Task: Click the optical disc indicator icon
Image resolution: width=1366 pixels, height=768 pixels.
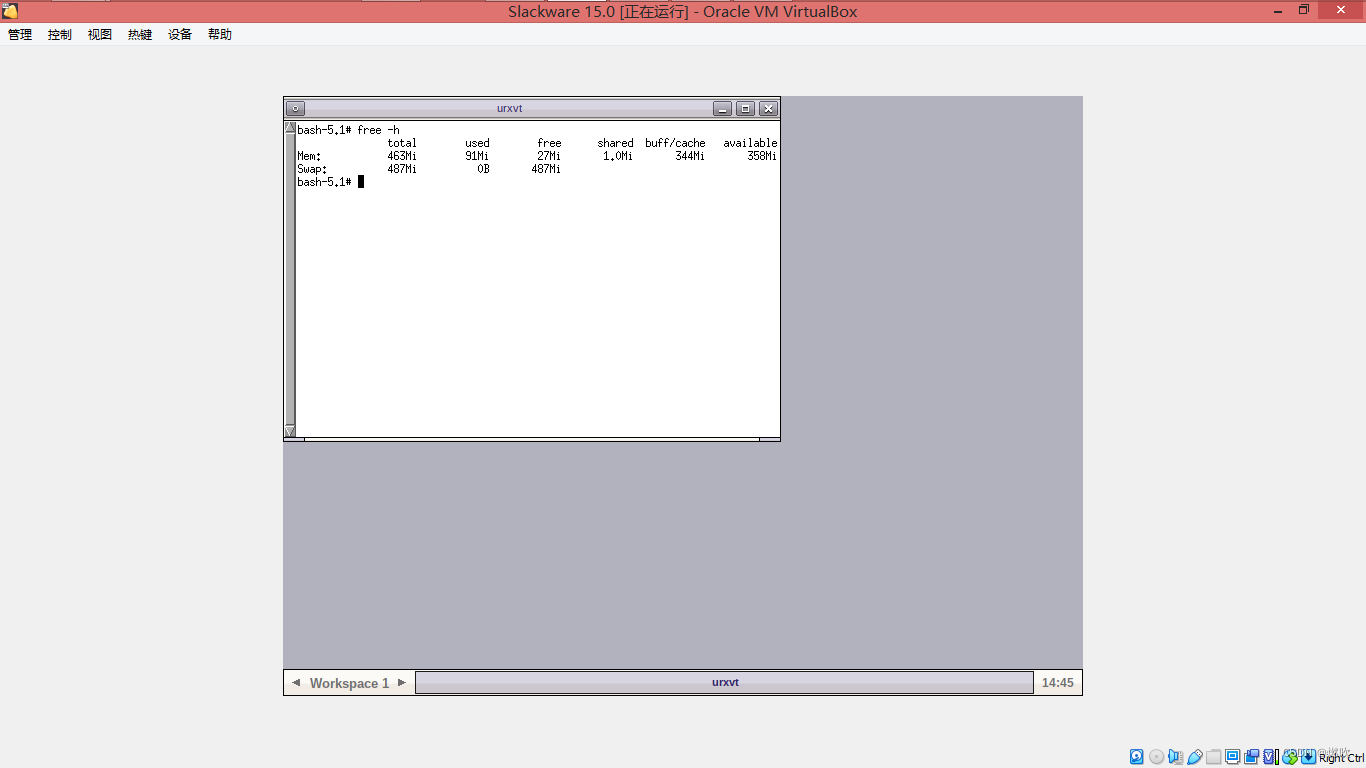Action: (x=1156, y=757)
